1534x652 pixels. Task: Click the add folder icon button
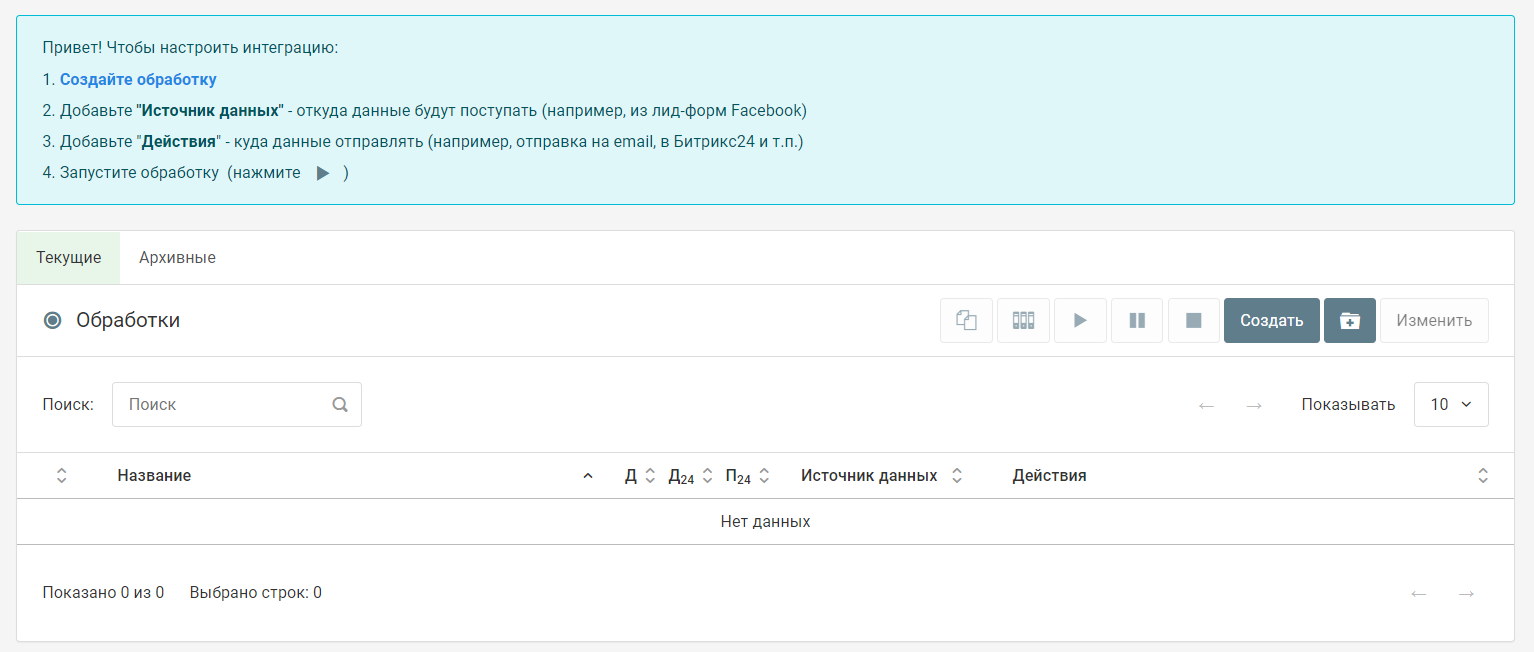coord(1350,320)
